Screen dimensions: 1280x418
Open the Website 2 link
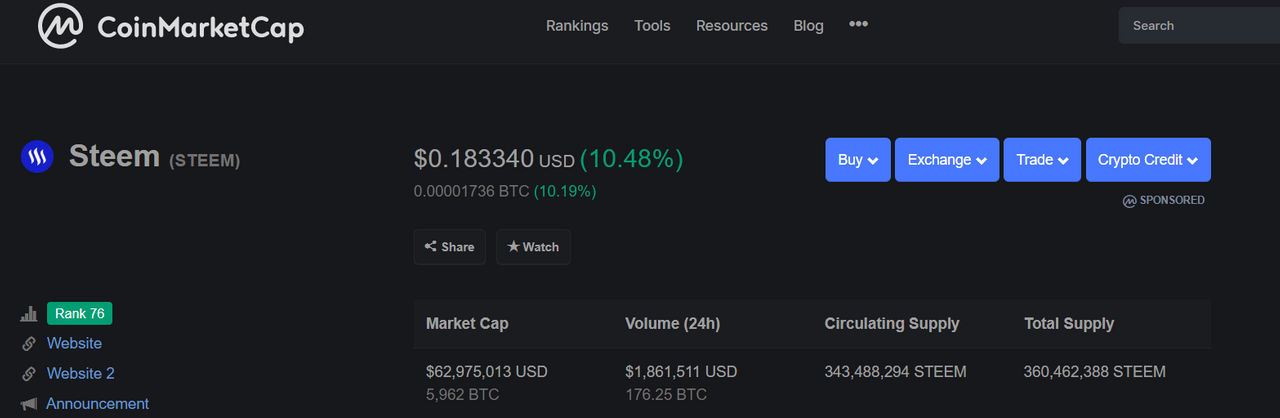coord(81,373)
